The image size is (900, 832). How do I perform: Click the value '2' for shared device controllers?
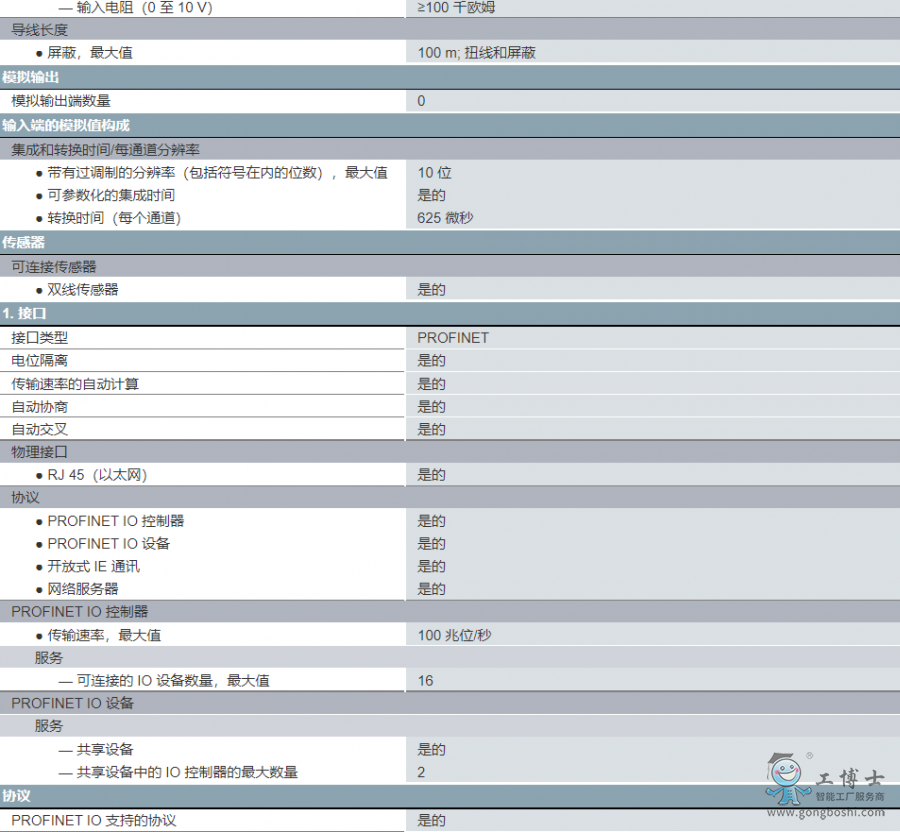pos(421,772)
